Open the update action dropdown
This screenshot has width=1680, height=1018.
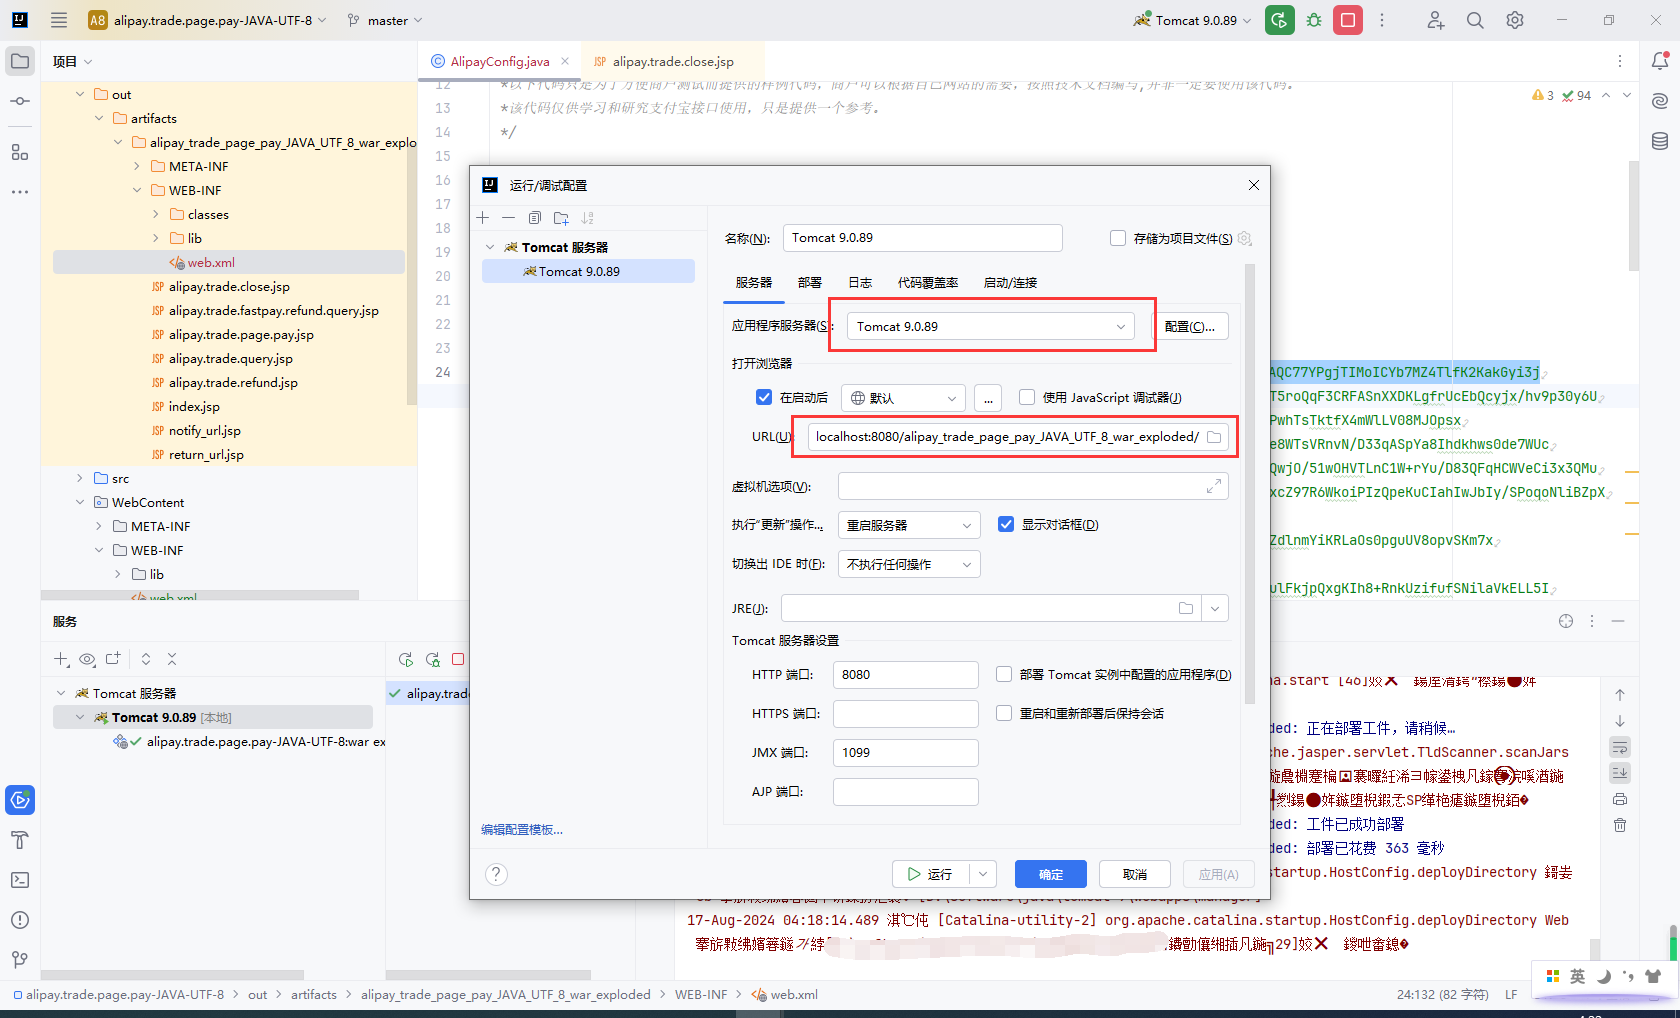click(909, 525)
